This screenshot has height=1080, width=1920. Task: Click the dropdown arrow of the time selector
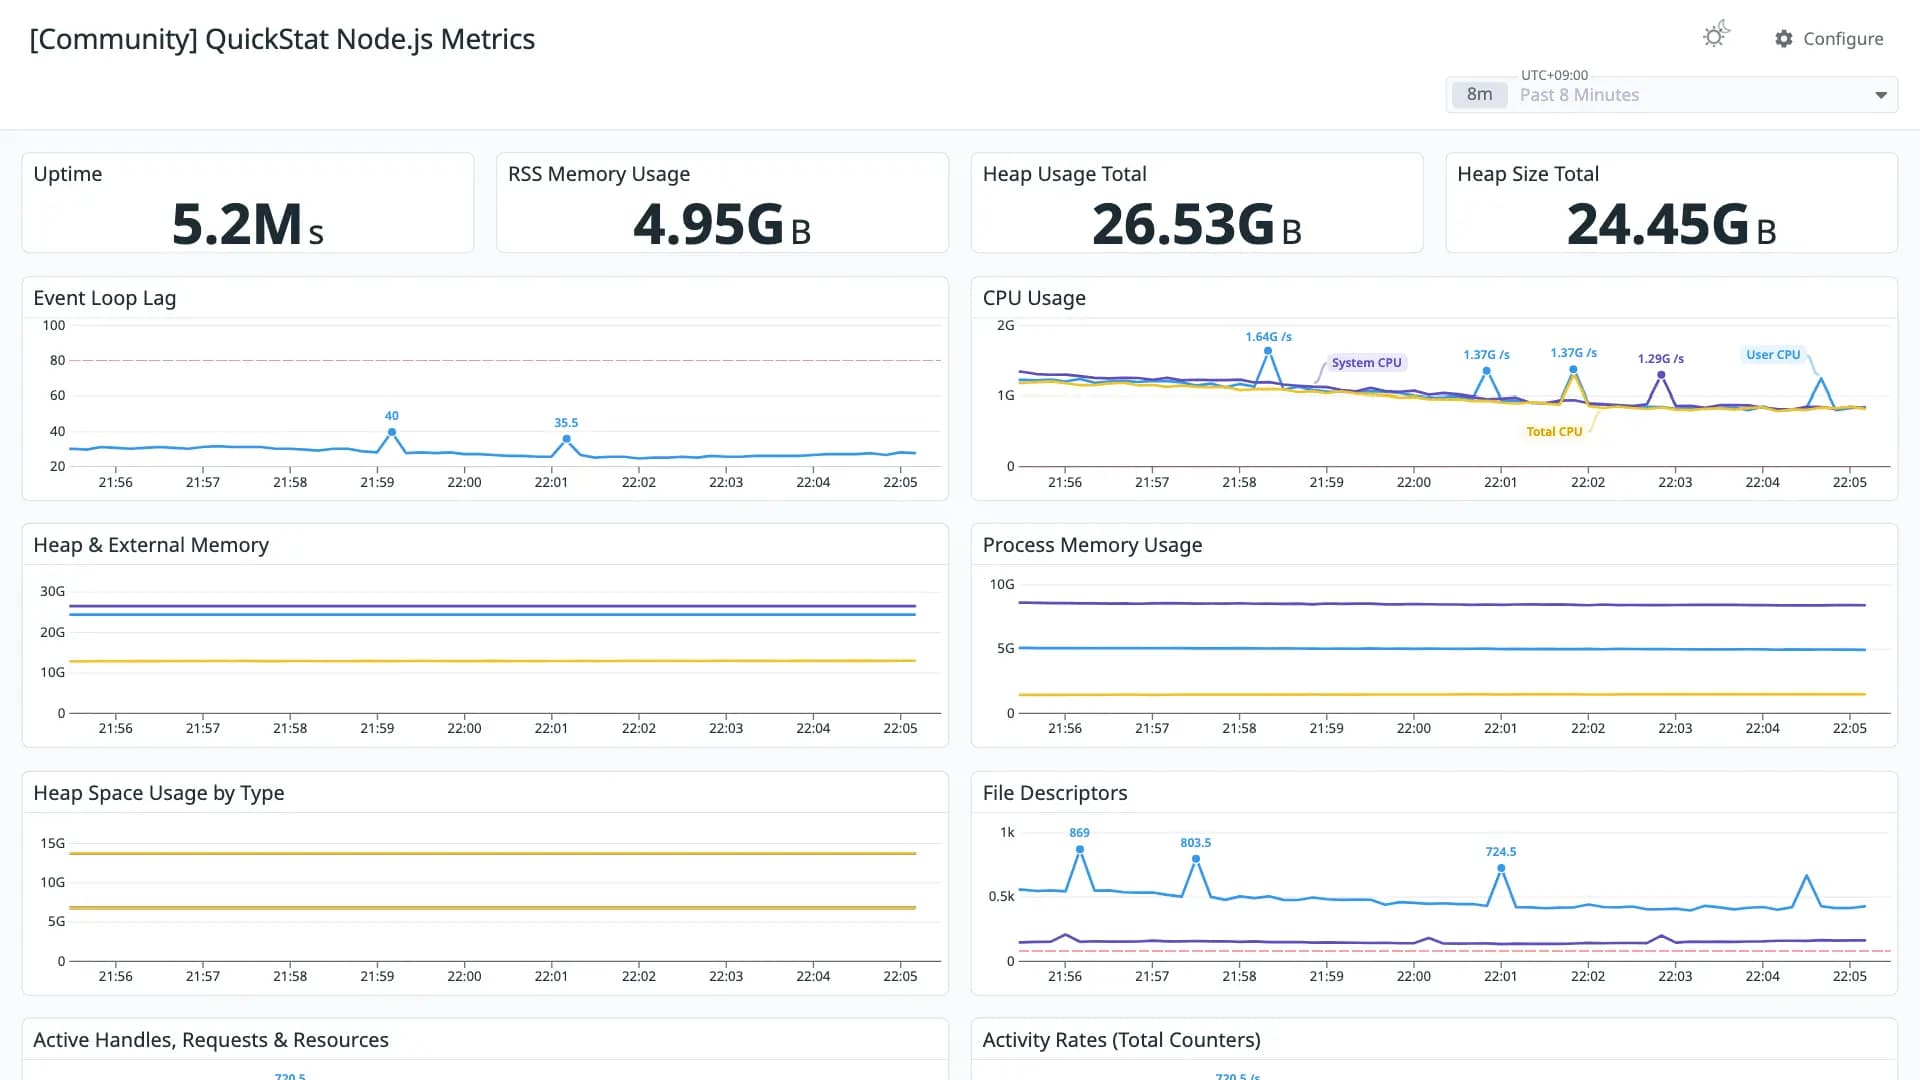(x=1881, y=95)
